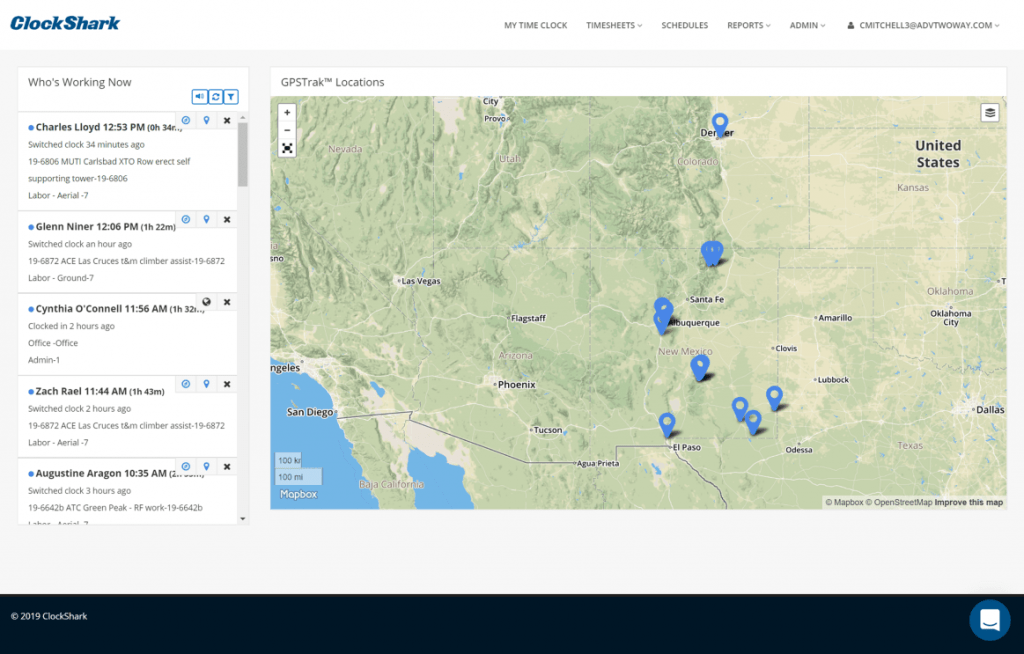1024x654 pixels.
Task: Remove Glenn Niner's entry using the X
Action: click(x=227, y=220)
